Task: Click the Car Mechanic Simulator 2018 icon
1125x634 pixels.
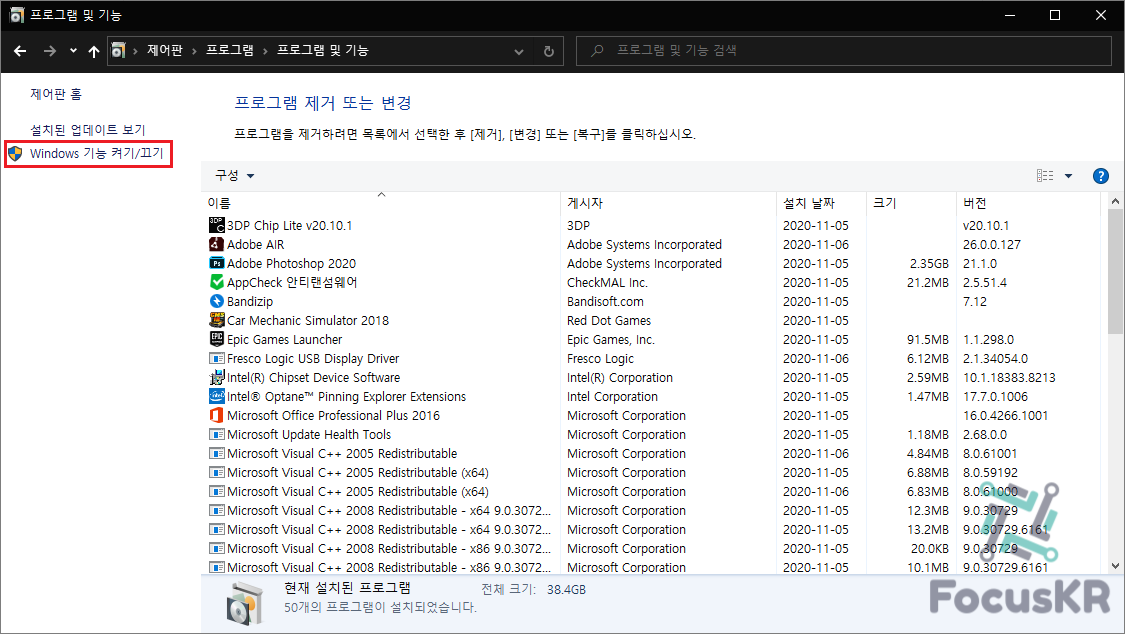Action: click(217, 321)
